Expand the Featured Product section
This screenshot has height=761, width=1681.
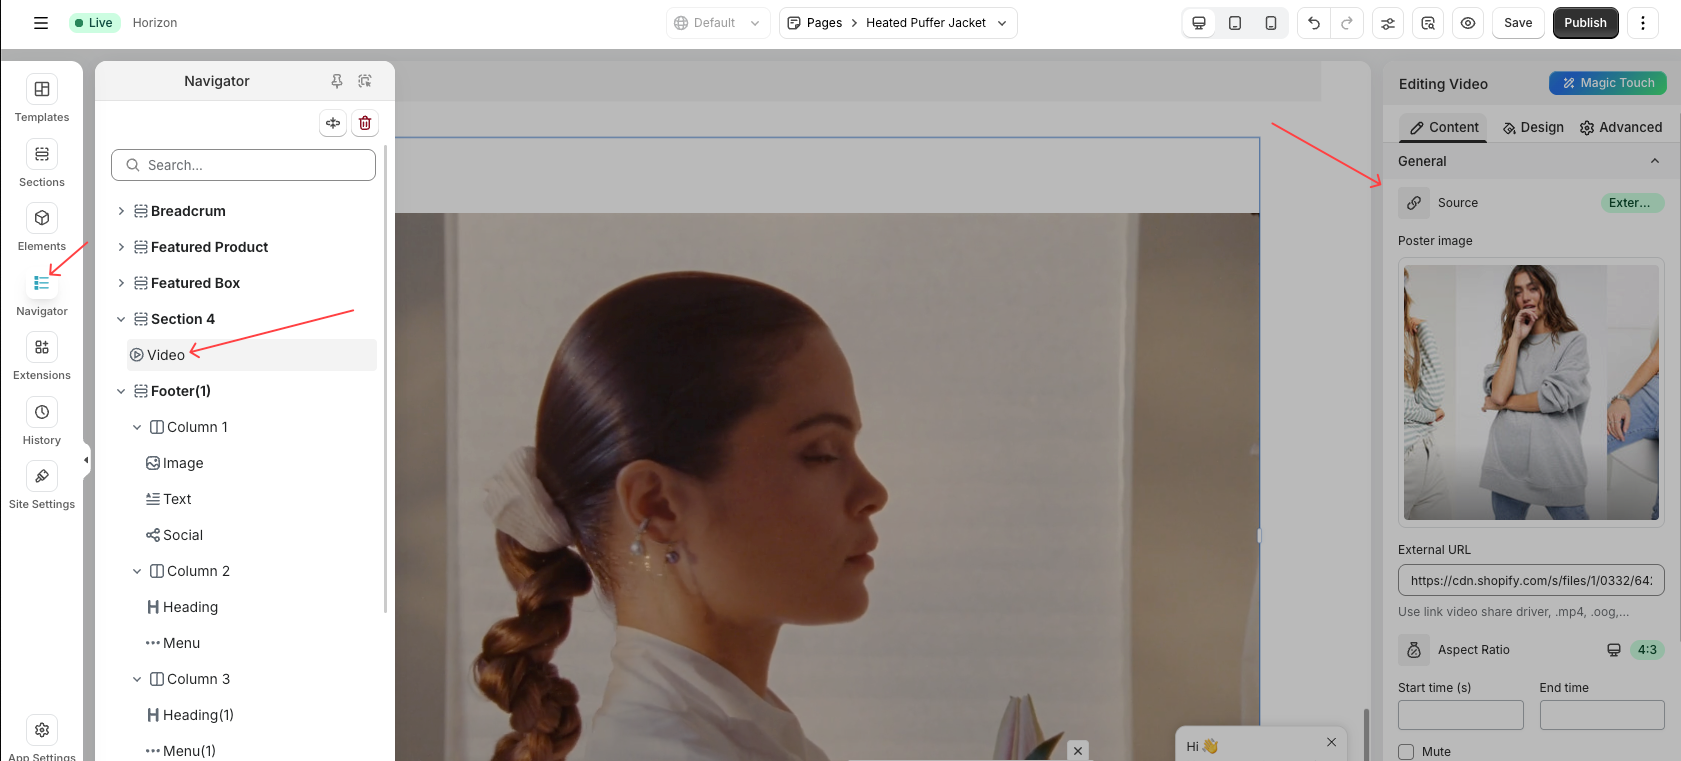121,247
